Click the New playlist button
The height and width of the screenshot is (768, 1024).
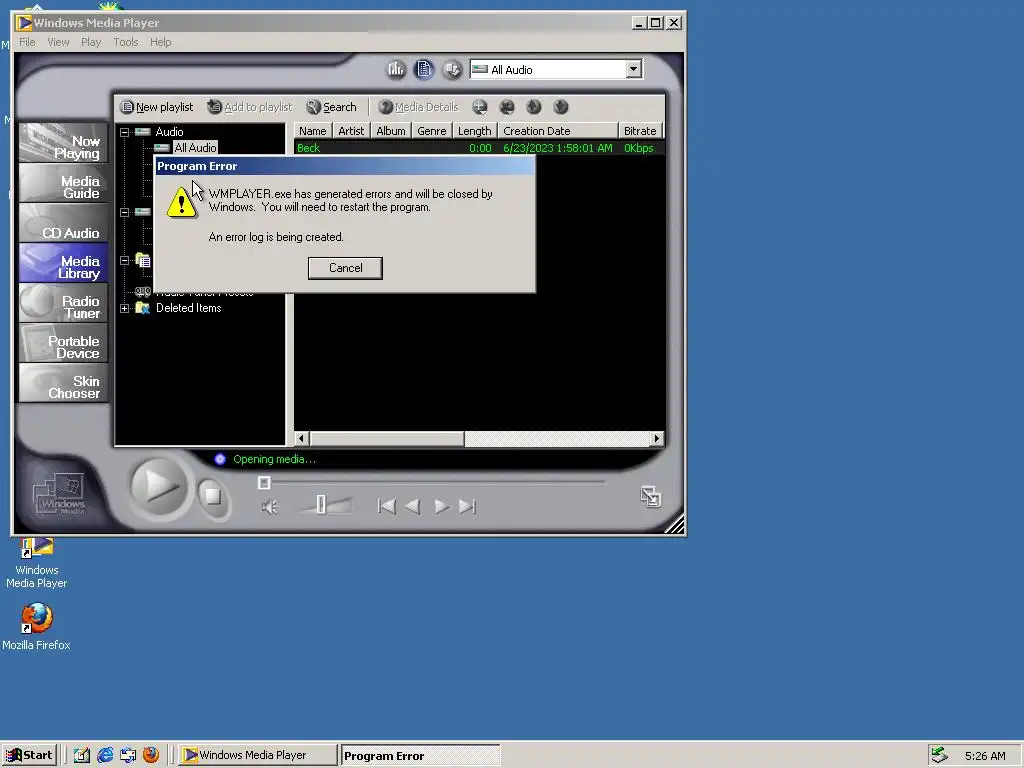coord(157,107)
